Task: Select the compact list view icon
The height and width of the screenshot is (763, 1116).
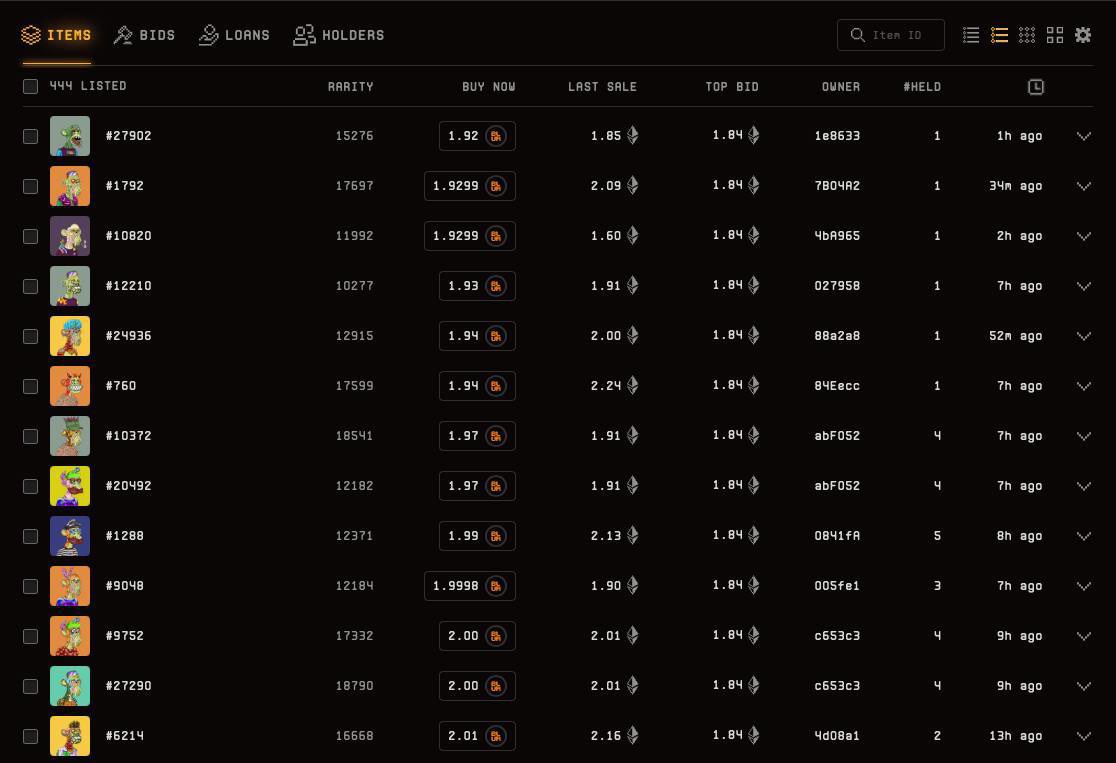Action: click(971, 35)
